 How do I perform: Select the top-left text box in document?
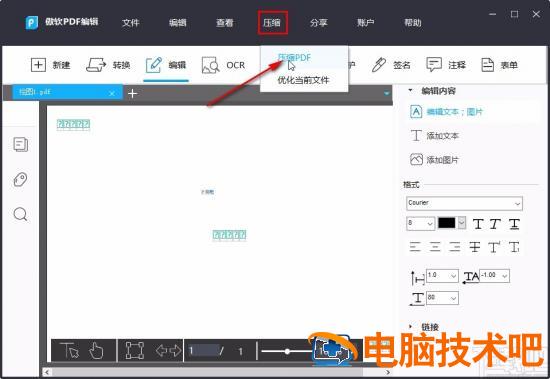click(73, 124)
